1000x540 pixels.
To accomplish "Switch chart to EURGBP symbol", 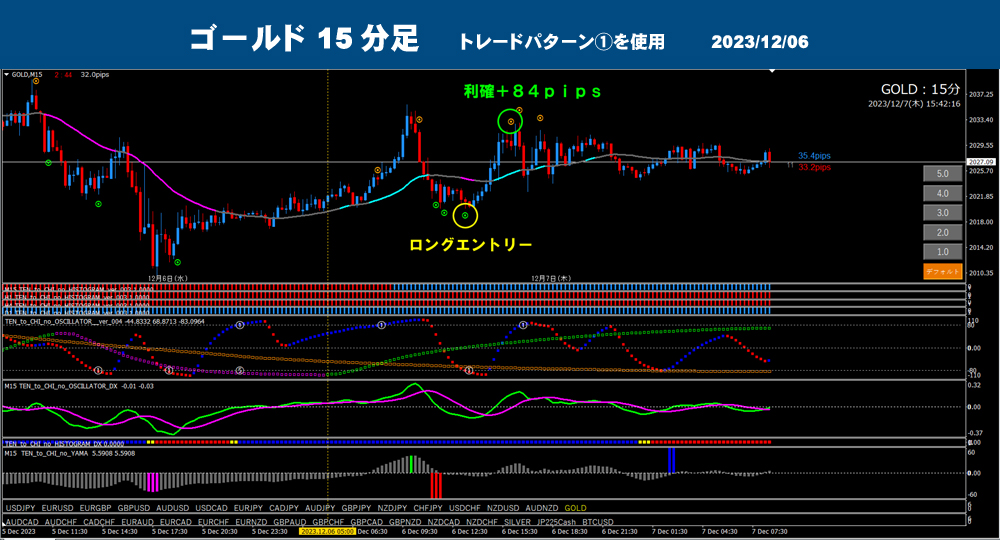I will coord(96,508).
